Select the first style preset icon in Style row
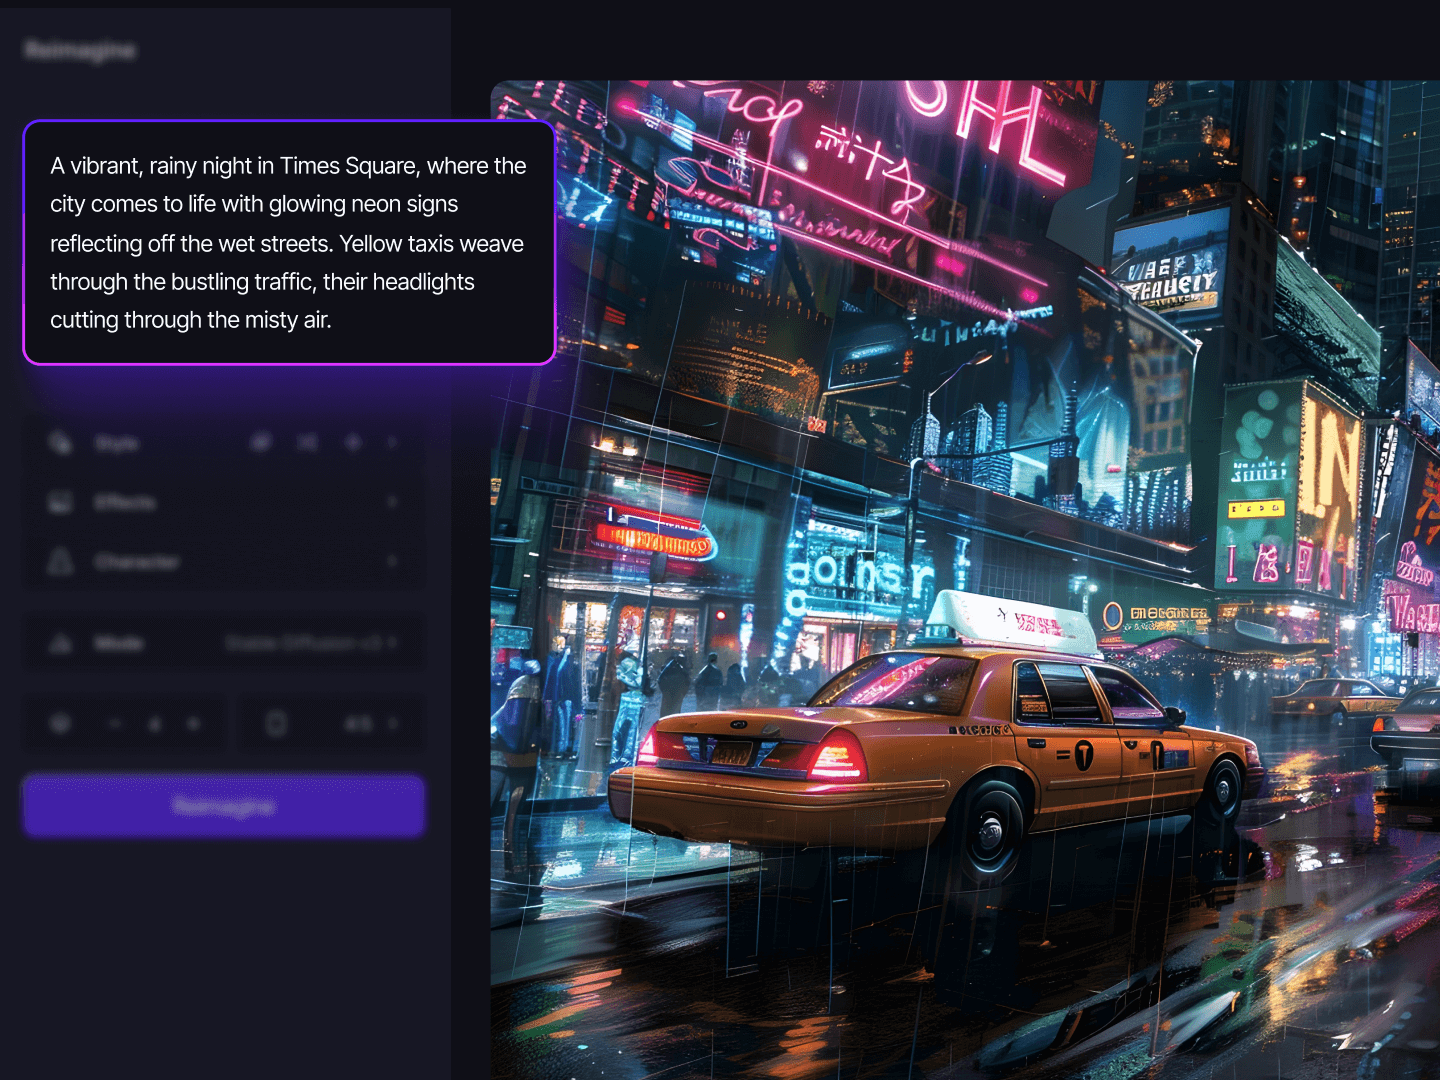The height and width of the screenshot is (1080, 1440). [261, 442]
